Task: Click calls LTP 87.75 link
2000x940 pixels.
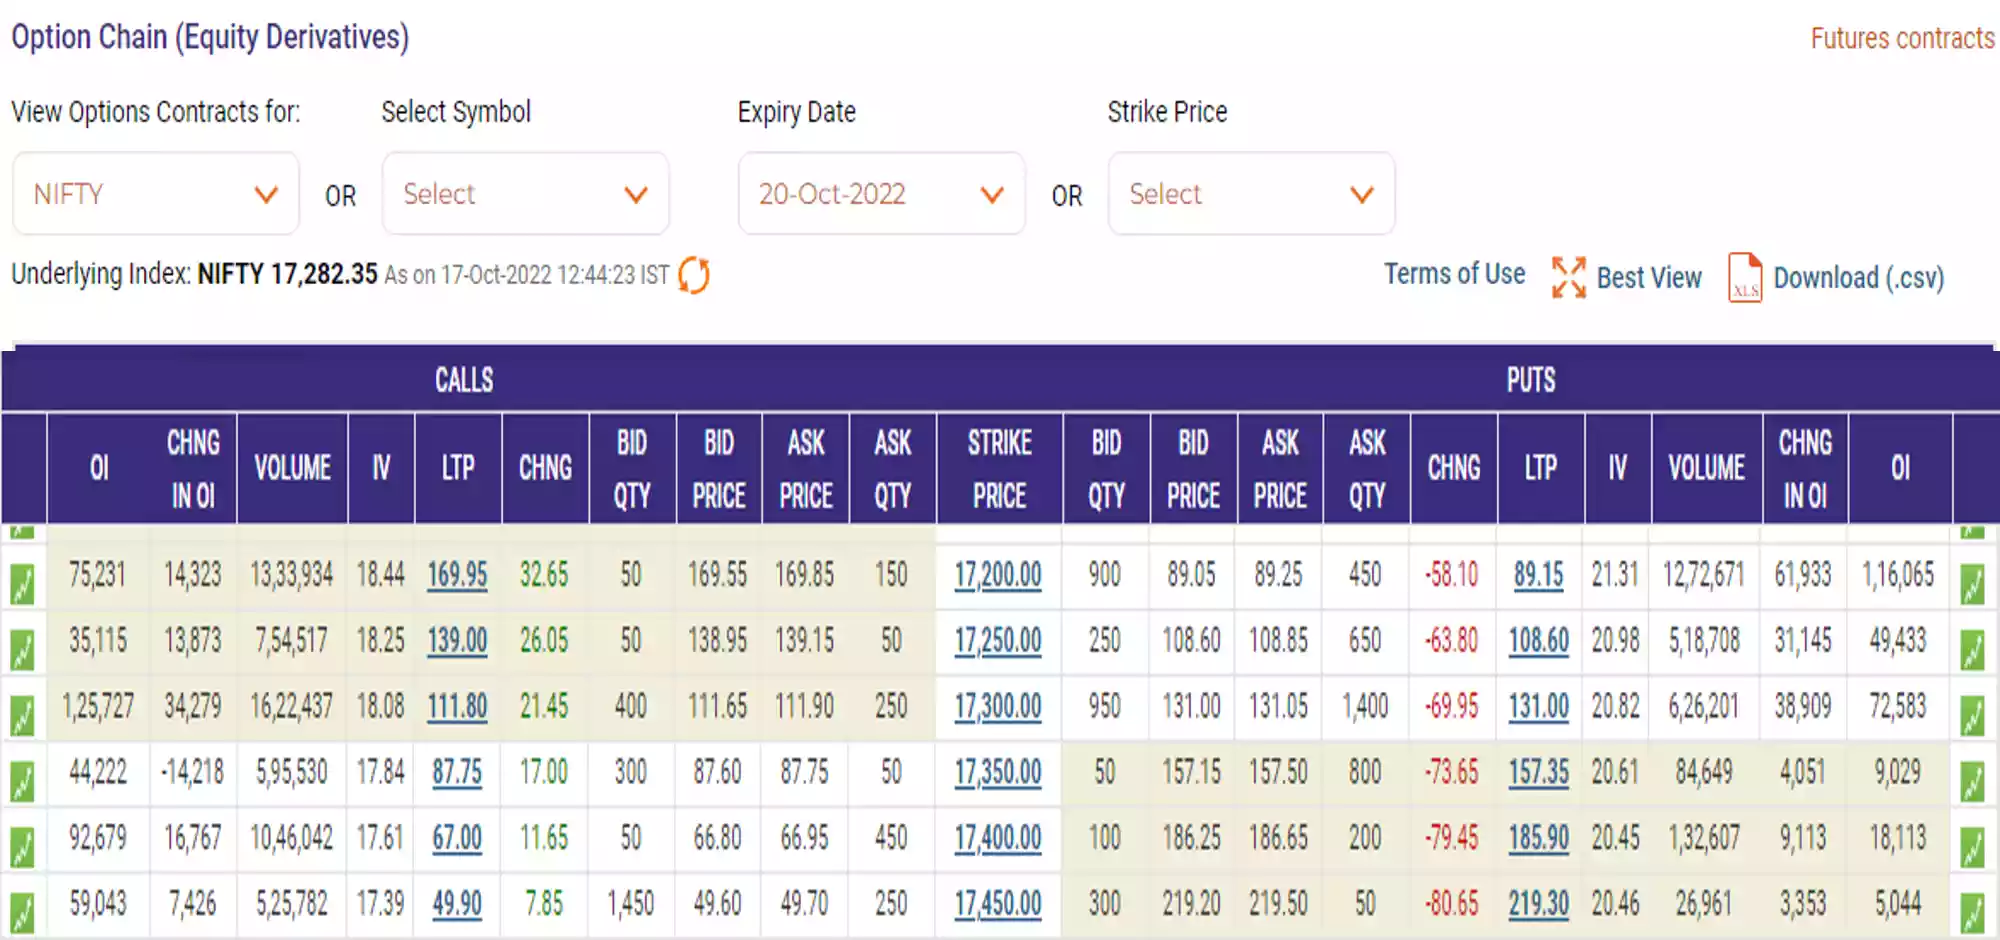Action: tap(457, 772)
